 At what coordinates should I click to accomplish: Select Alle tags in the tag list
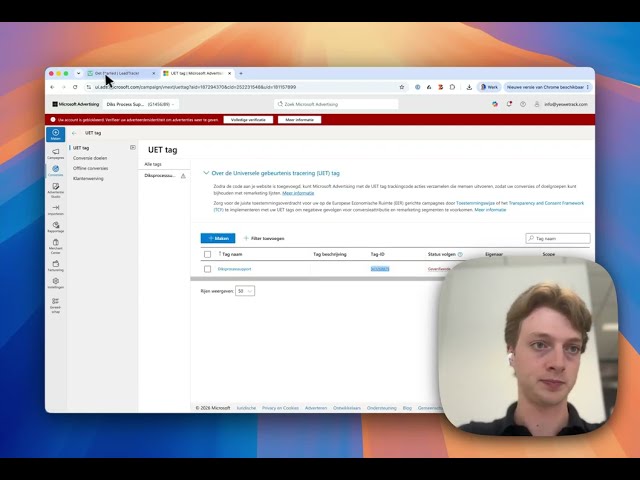pos(153,164)
